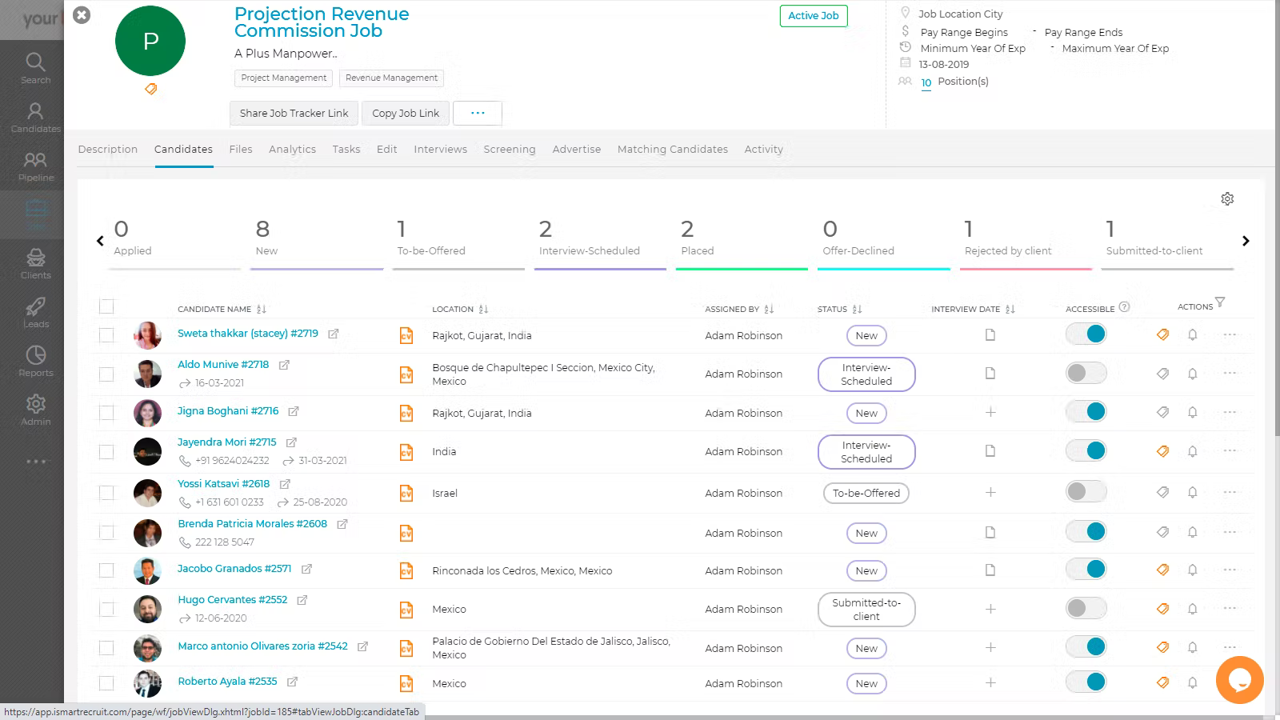Click the tag icon in Jayendra Mori's row
The height and width of the screenshot is (720, 1280).
point(1162,451)
